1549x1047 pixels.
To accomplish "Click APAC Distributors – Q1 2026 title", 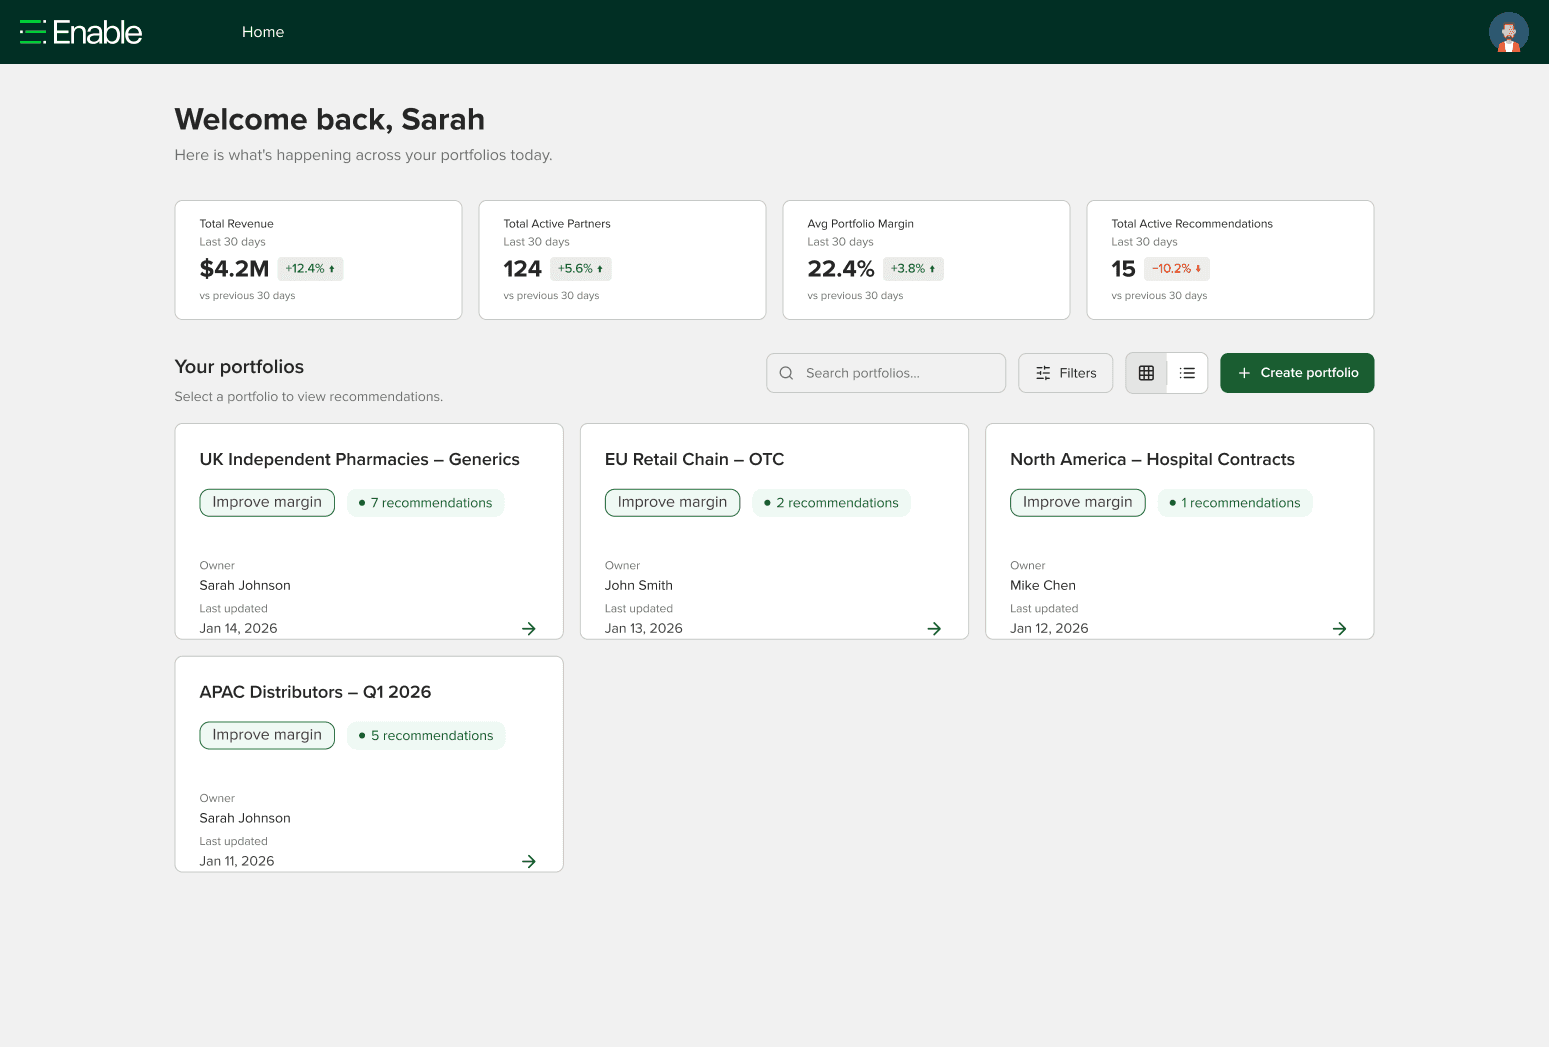I will (315, 692).
